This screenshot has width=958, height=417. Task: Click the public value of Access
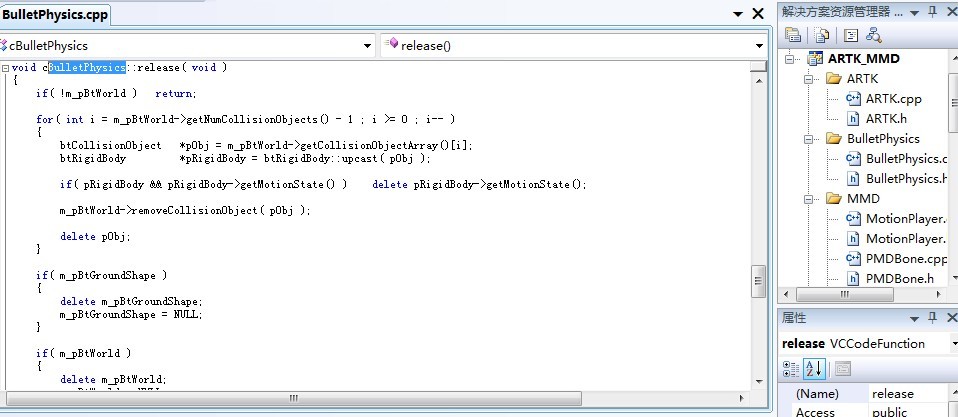(x=890, y=412)
